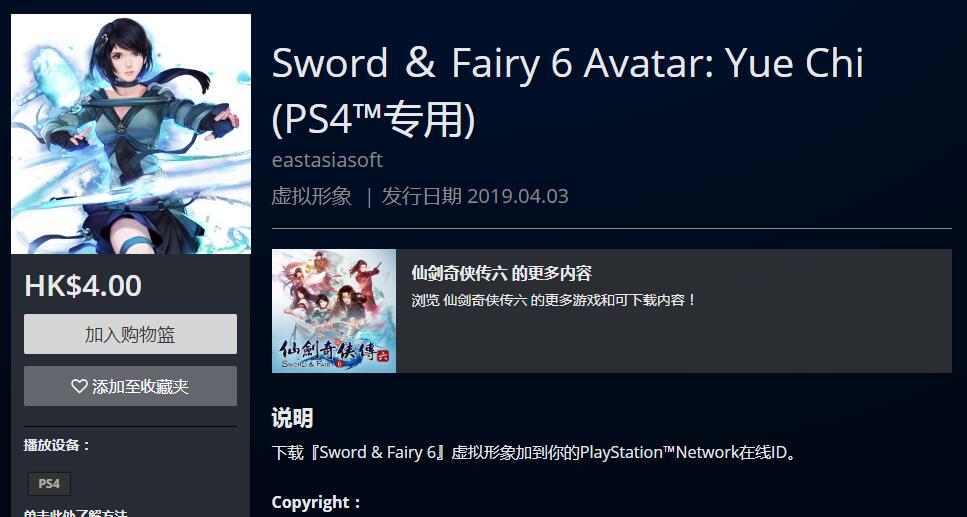The height and width of the screenshot is (517, 967).
Task: Open the eastasiasoft publisher link
Action: click(x=327, y=160)
